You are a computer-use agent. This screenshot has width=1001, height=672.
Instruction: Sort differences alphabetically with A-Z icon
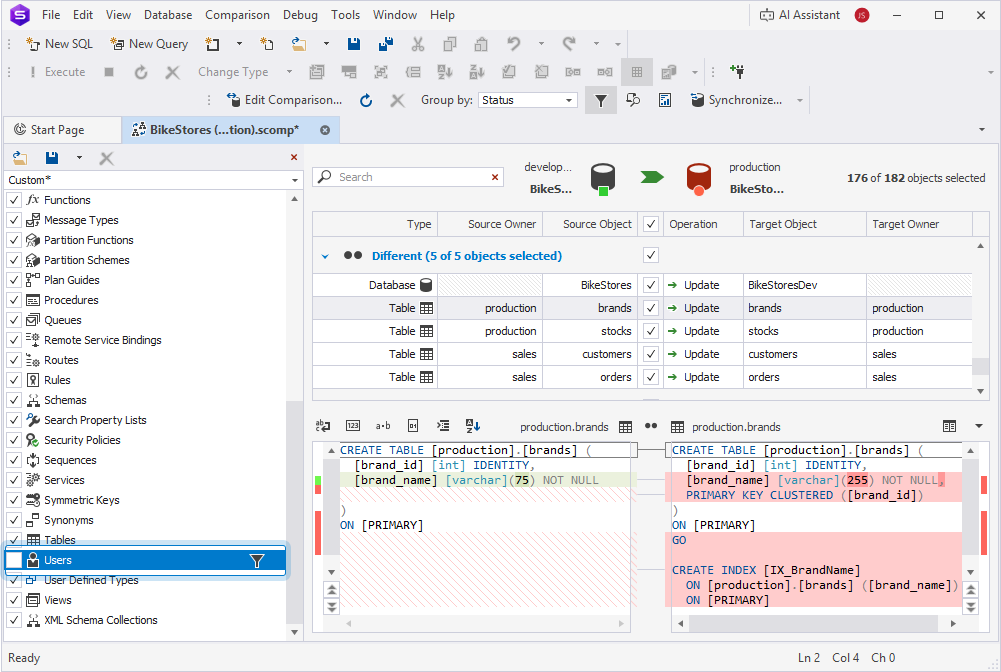point(472,426)
